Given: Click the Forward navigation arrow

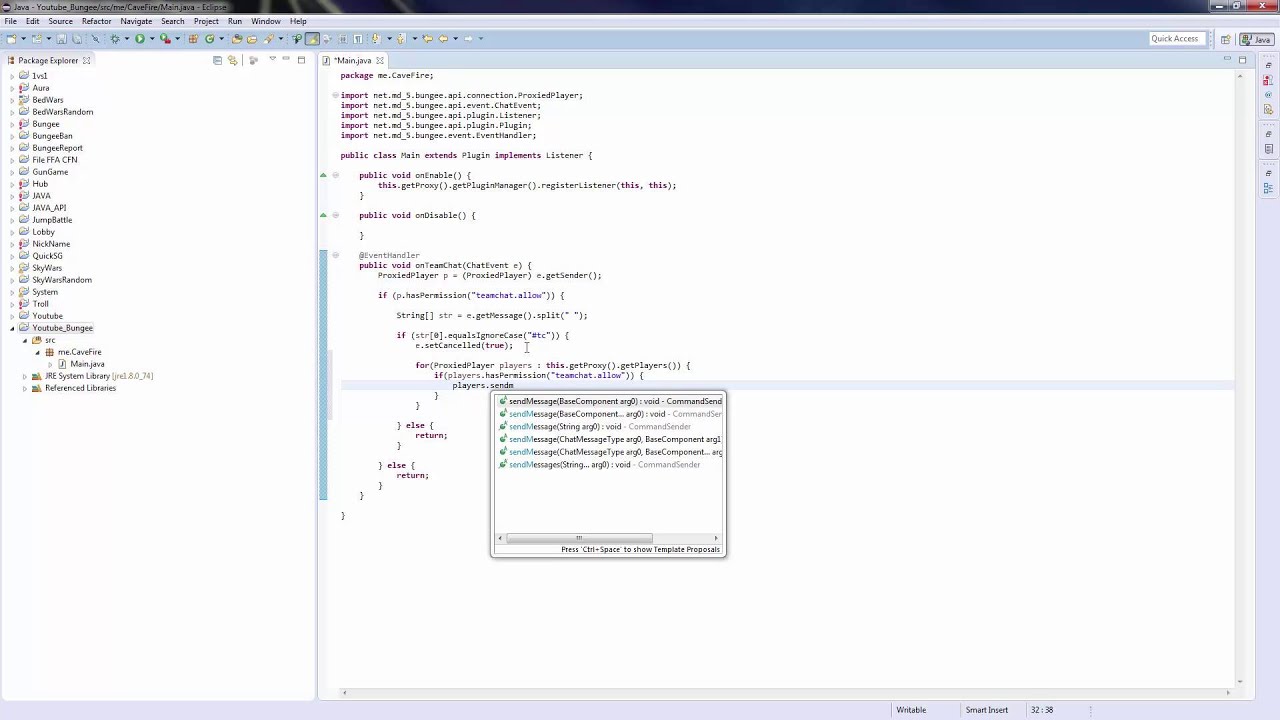Looking at the screenshot, I should pos(468,39).
